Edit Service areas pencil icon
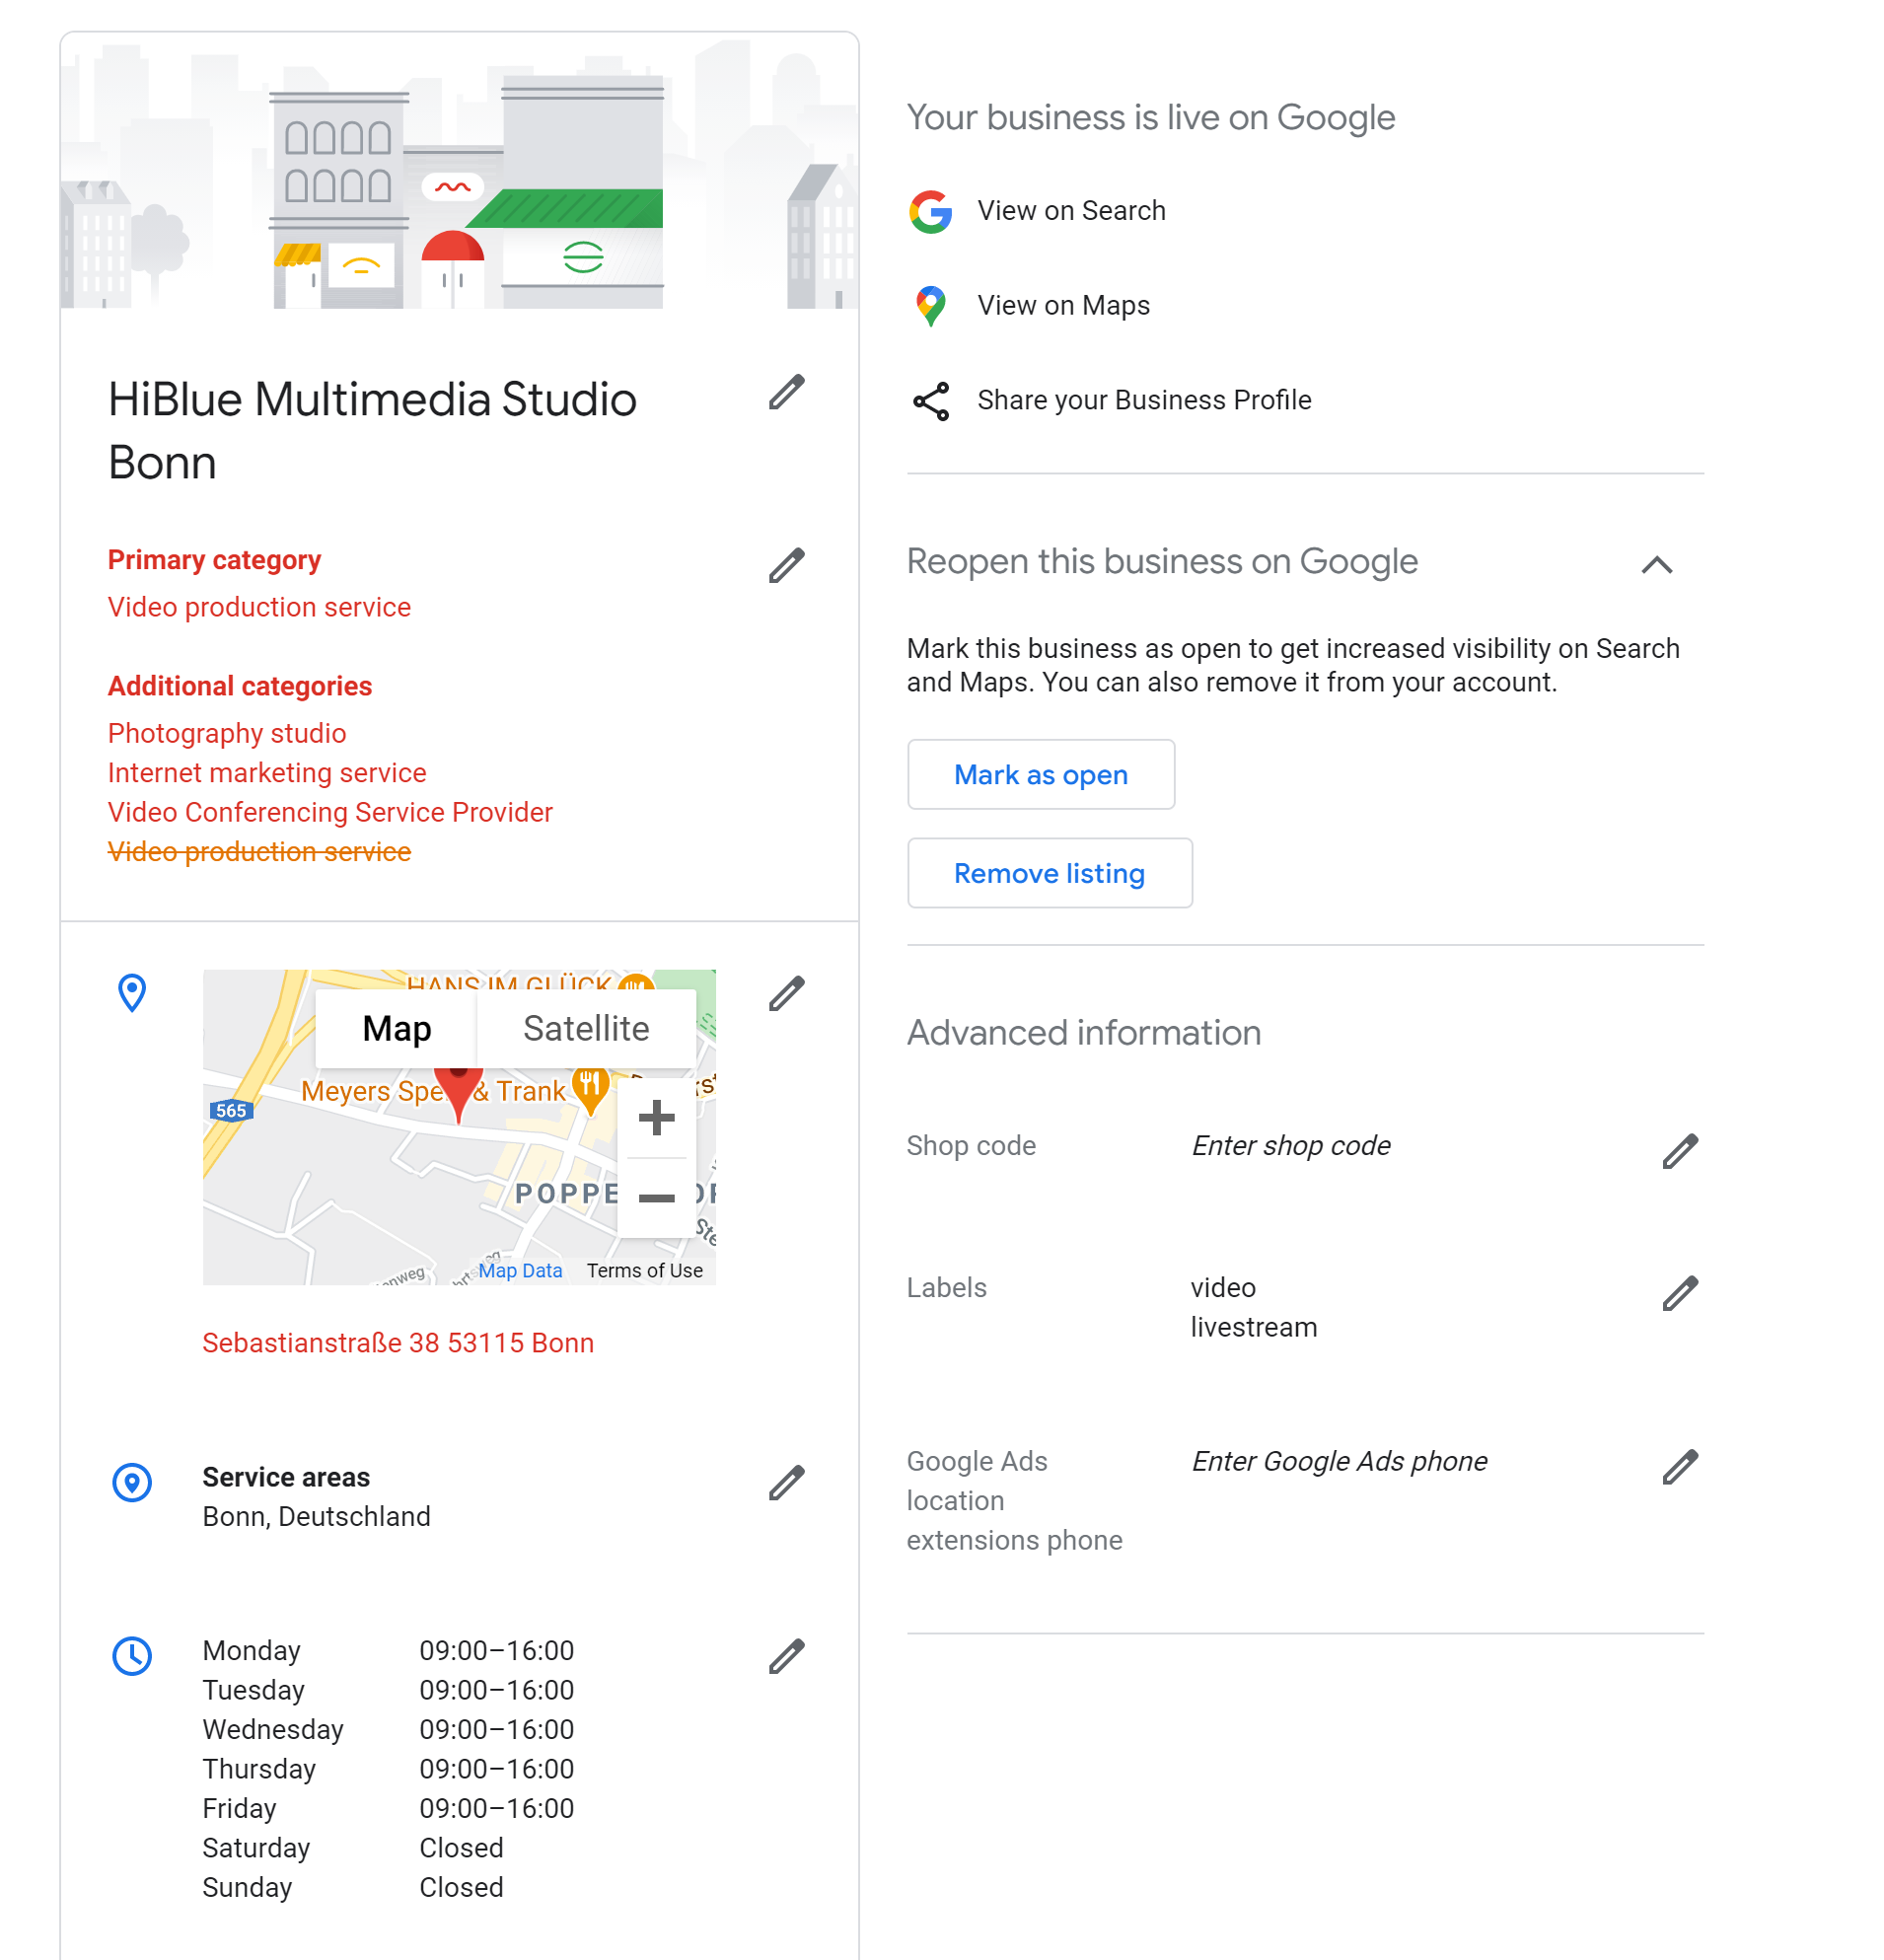The height and width of the screenshot is (1960, 1884). point(786,1482)
